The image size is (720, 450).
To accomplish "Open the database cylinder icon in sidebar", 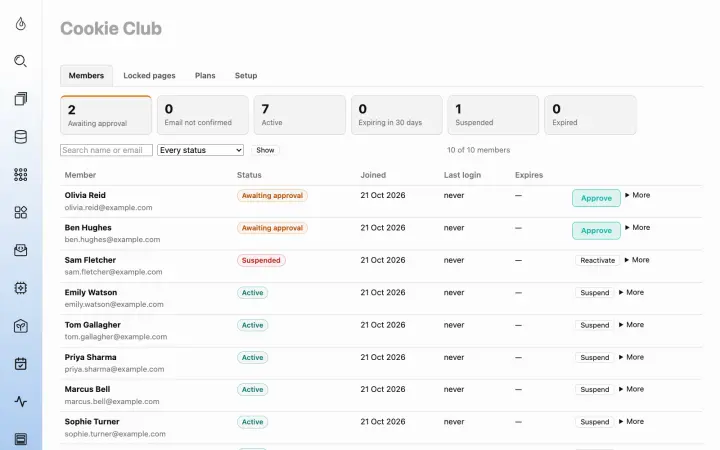I will tap(21, 137).
